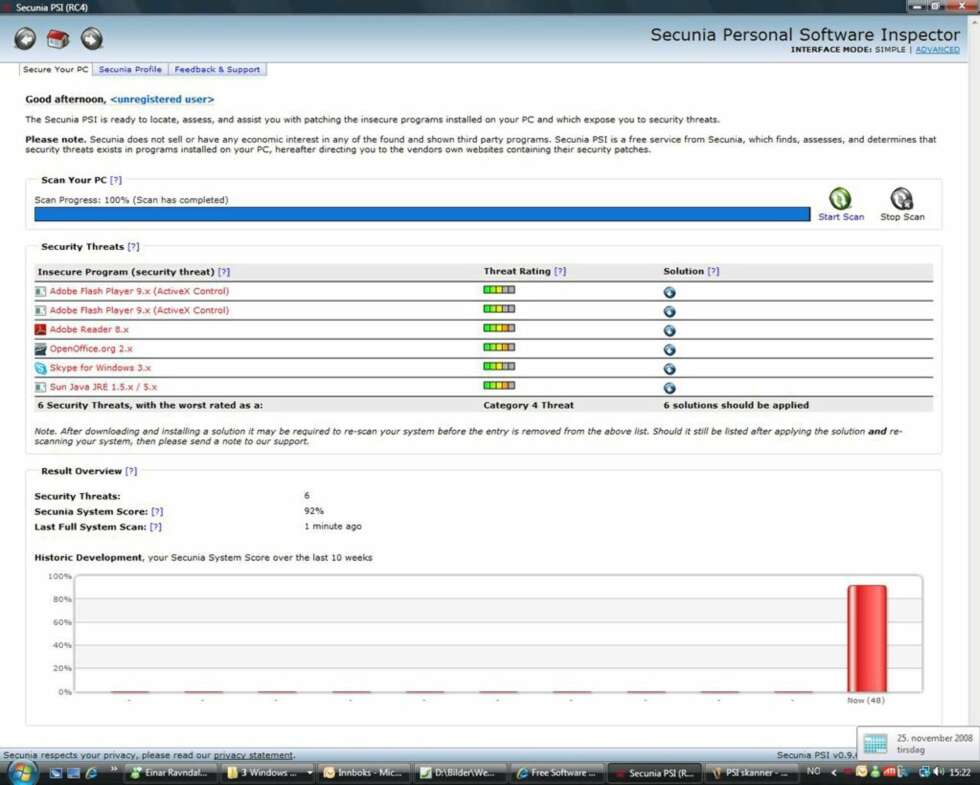Viewport: 980px width, 785px height.
Task: Go to the home page icon
Action: [58, 39]
